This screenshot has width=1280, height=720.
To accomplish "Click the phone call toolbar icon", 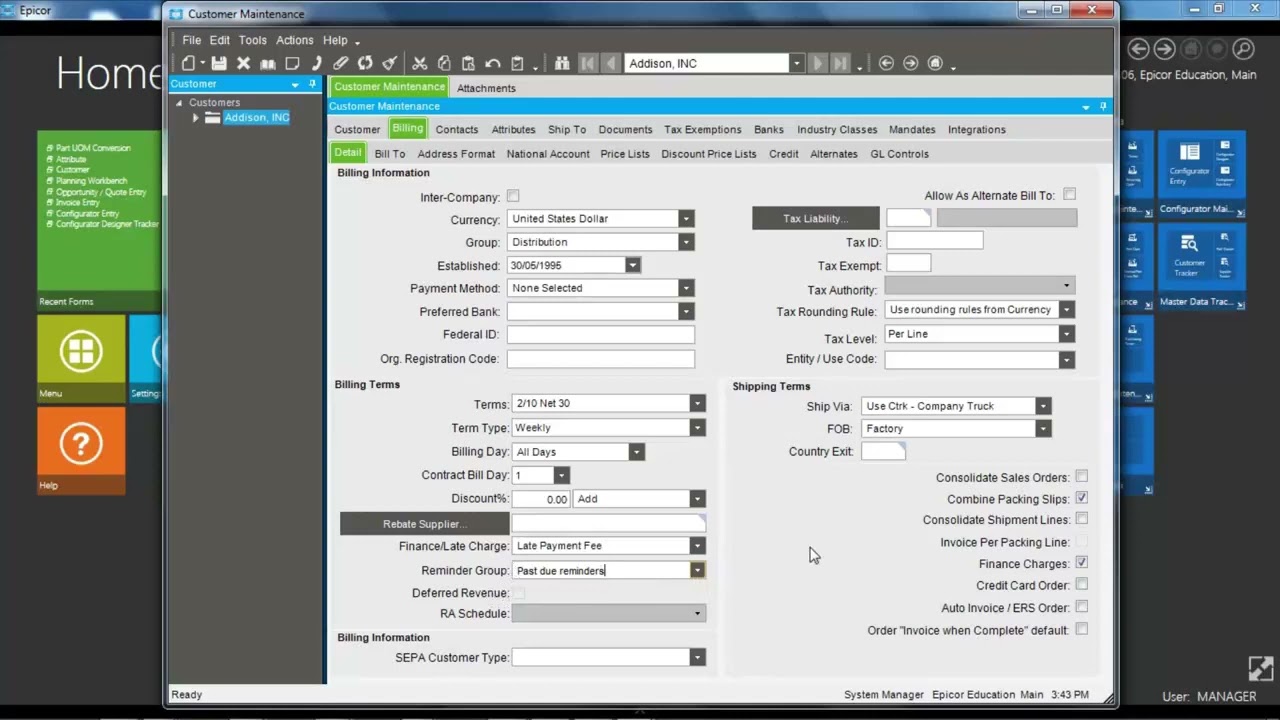I will pyautogui.click(x=316, y=63).
